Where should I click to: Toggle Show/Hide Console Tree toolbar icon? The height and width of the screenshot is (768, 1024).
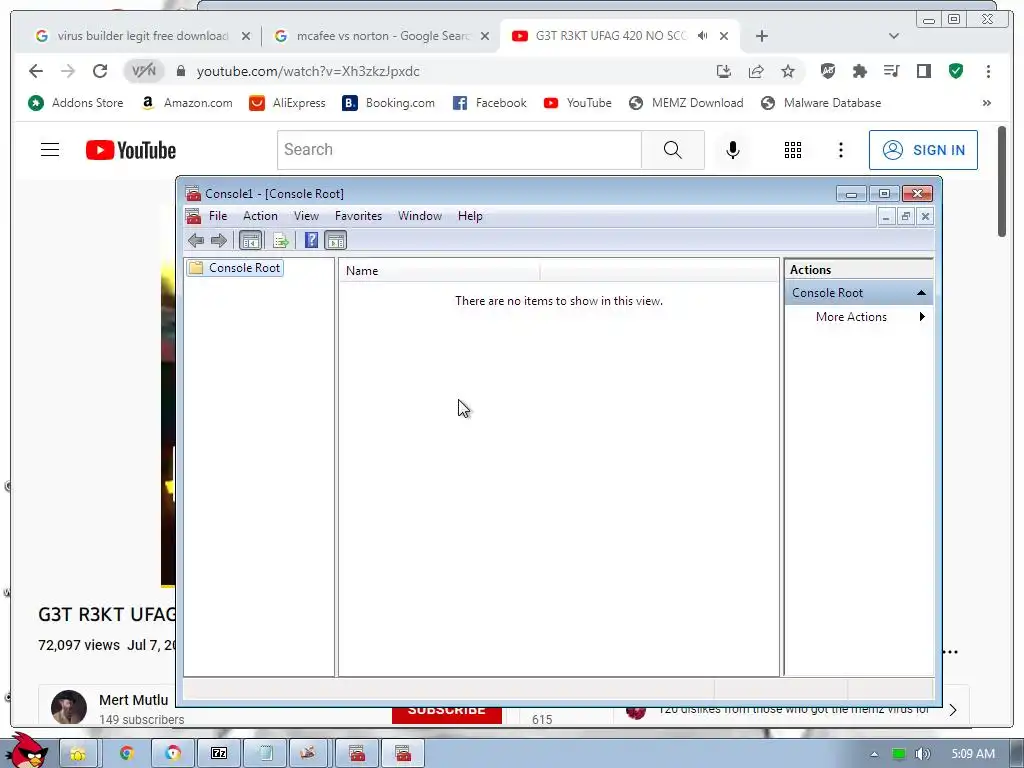251,240
